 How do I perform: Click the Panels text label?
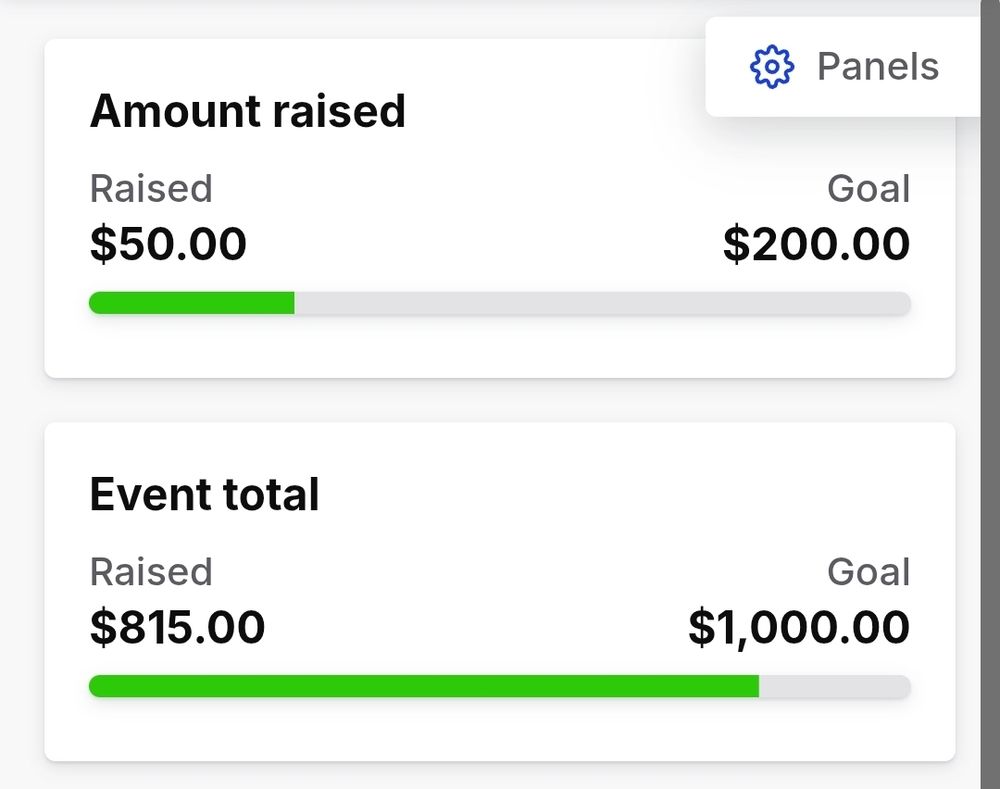(x=878, y=66)
